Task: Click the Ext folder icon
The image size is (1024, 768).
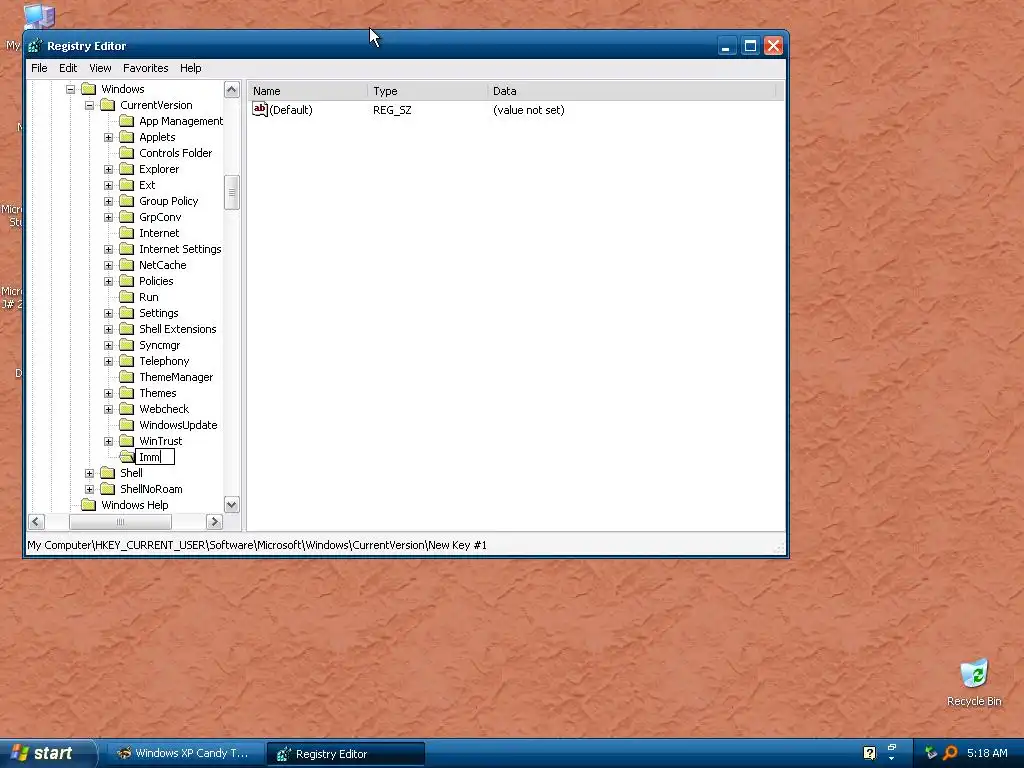Action: click(x=127, y=185)
